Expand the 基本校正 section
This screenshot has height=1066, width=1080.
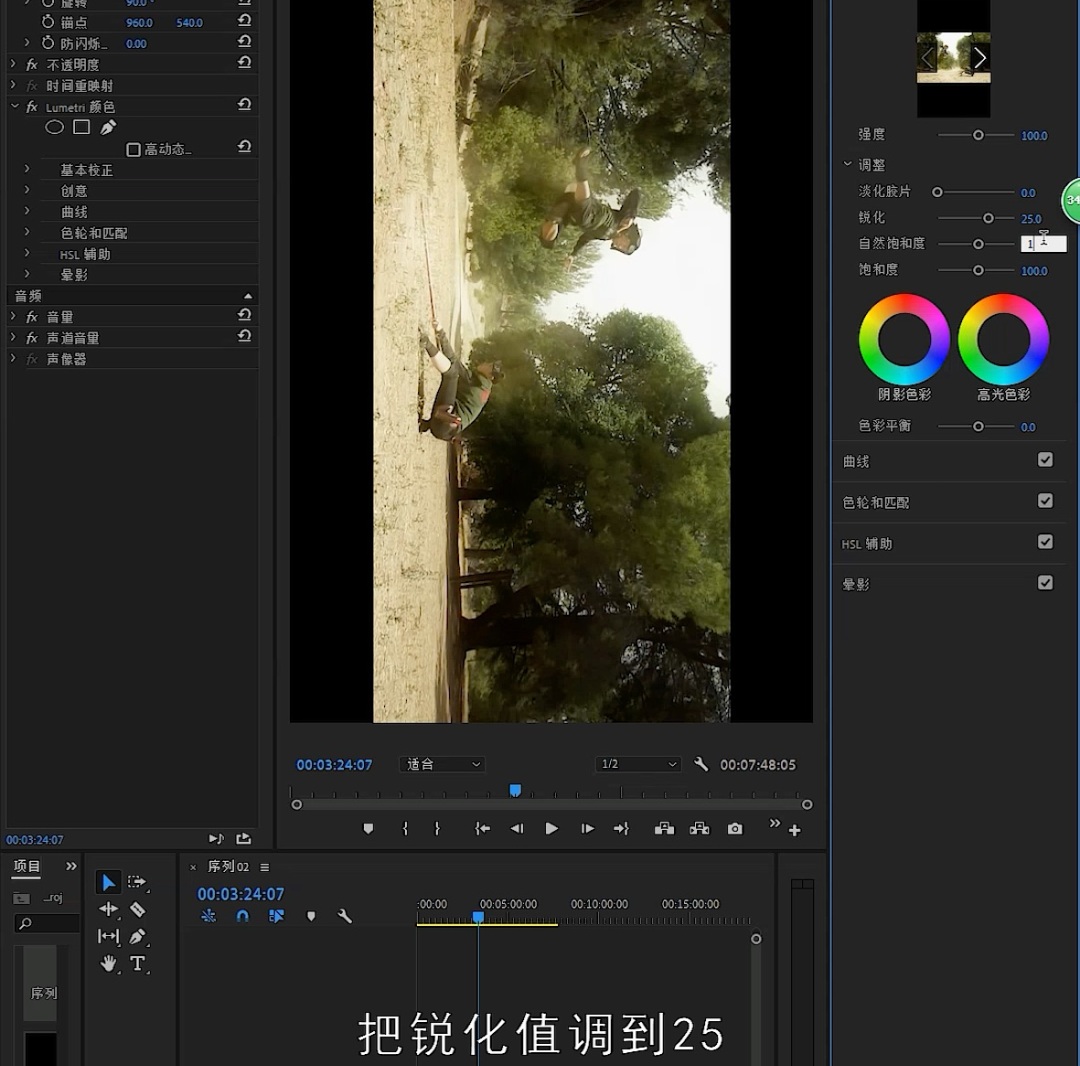click(27, 169)
